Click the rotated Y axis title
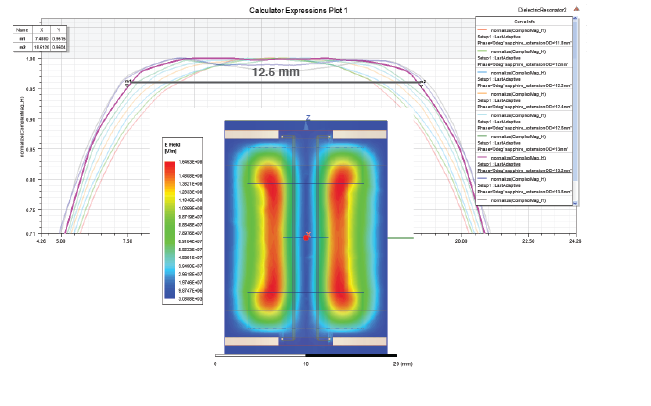Image resolution: width=651 pixels, height=406 pixels. point(22,127)
